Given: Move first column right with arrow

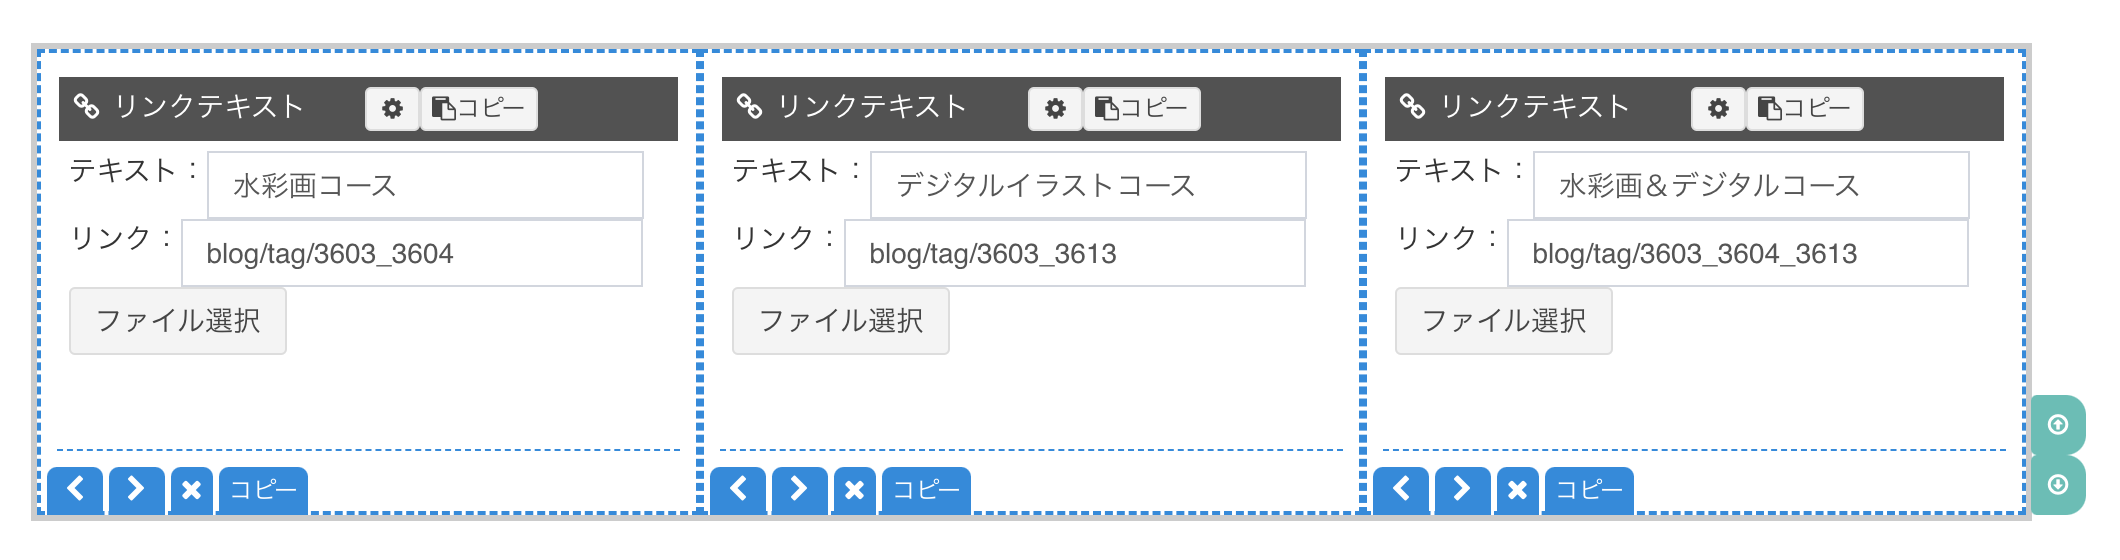Looking at the screenshot, I should 136,490.
